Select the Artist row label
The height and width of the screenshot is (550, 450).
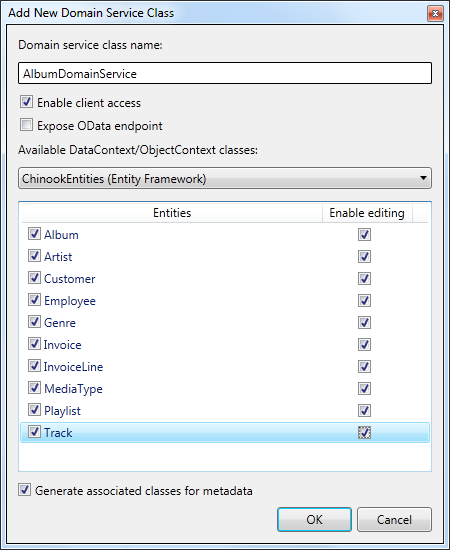pos(58,257)
